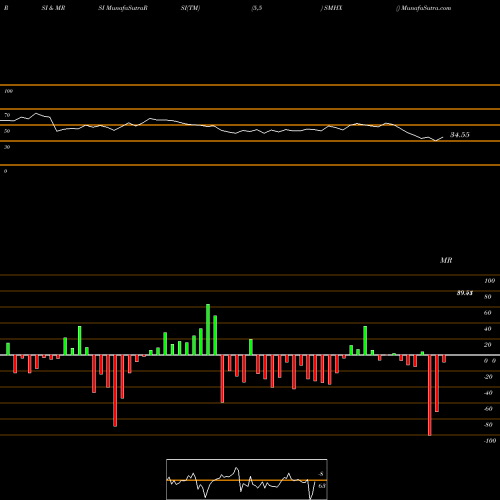This screenshot has width=500, height=500.
Task: Click the longest red bar reaching -100
Action: coord(429,395)
